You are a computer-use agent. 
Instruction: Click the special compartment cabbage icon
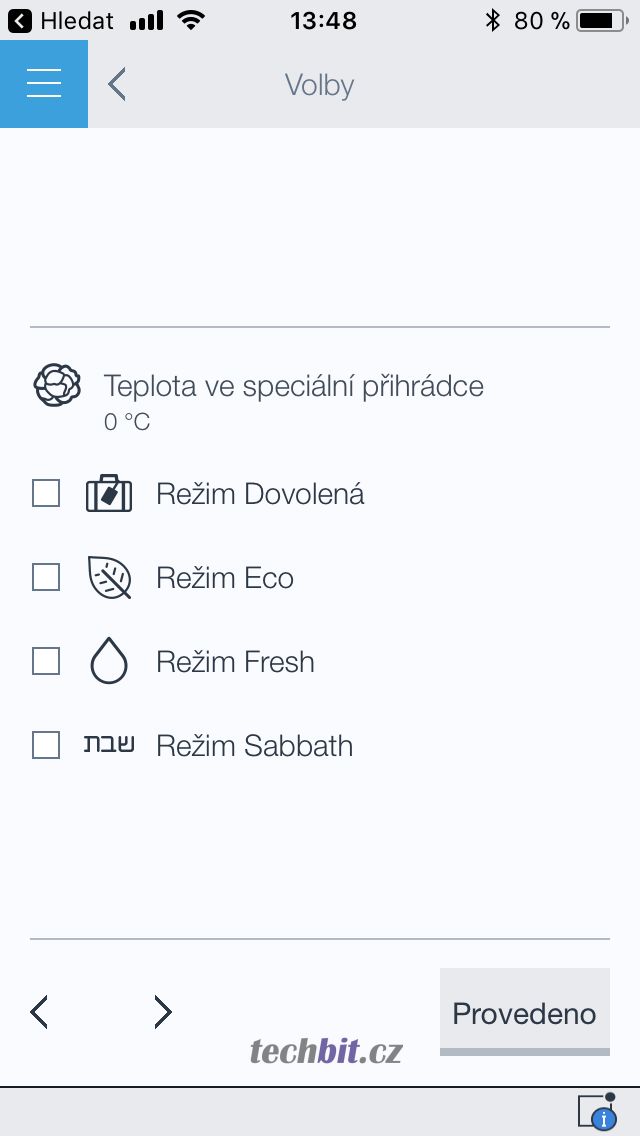click(x=58, y=385)
